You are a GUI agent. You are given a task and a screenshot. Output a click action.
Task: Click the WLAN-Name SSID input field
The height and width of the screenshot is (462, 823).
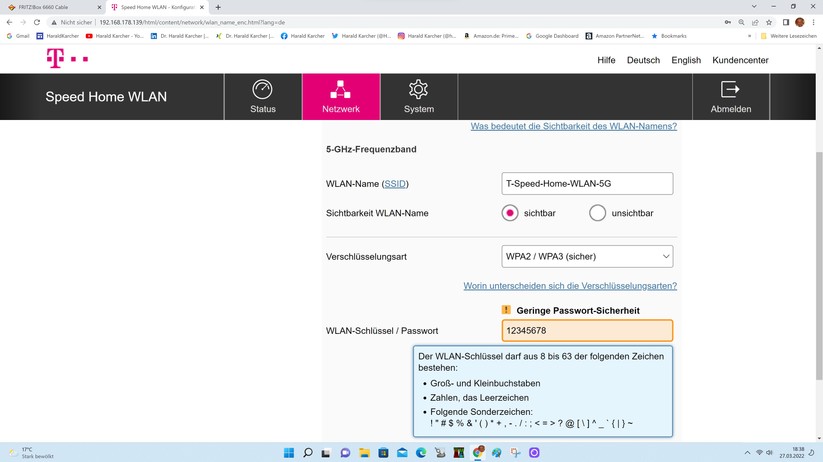(x=587, y=183)
